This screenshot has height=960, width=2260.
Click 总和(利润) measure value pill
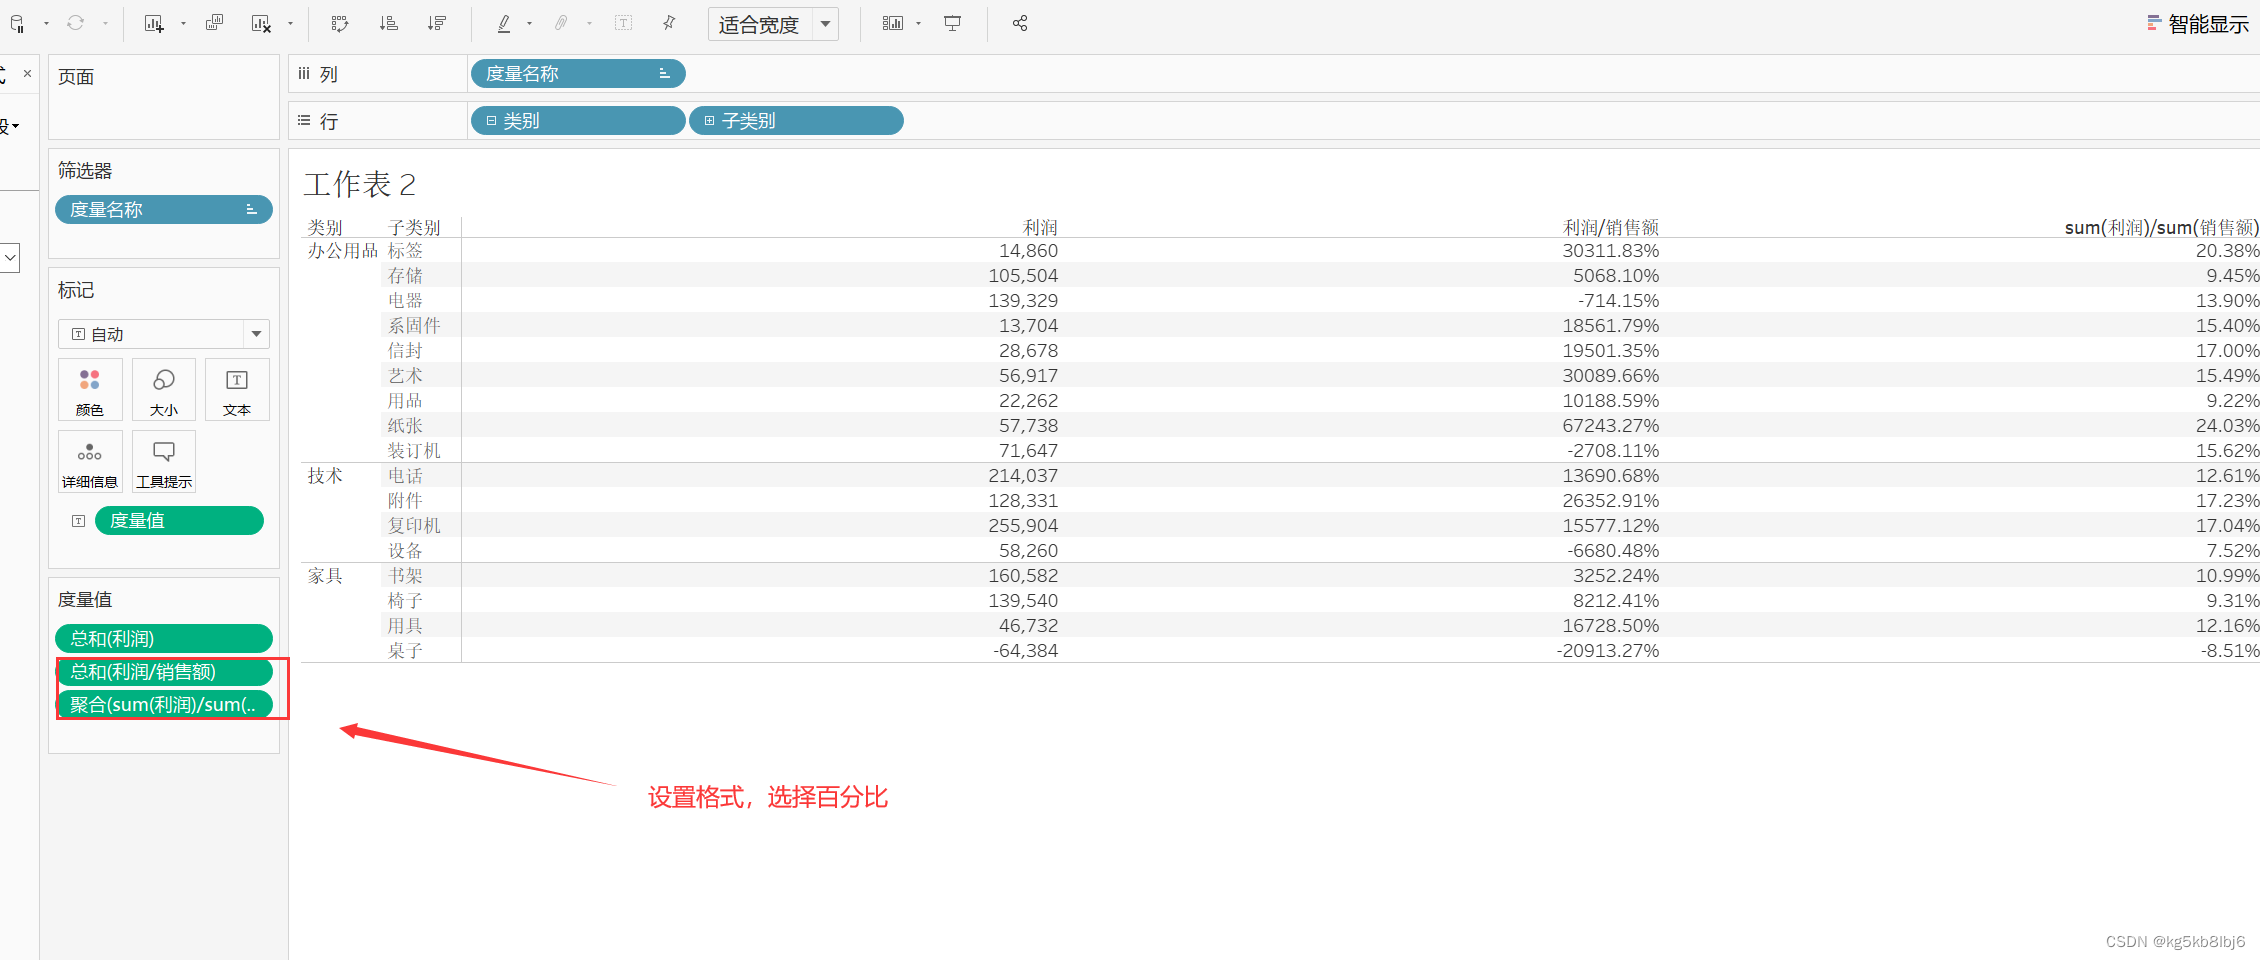click(163, 638)
